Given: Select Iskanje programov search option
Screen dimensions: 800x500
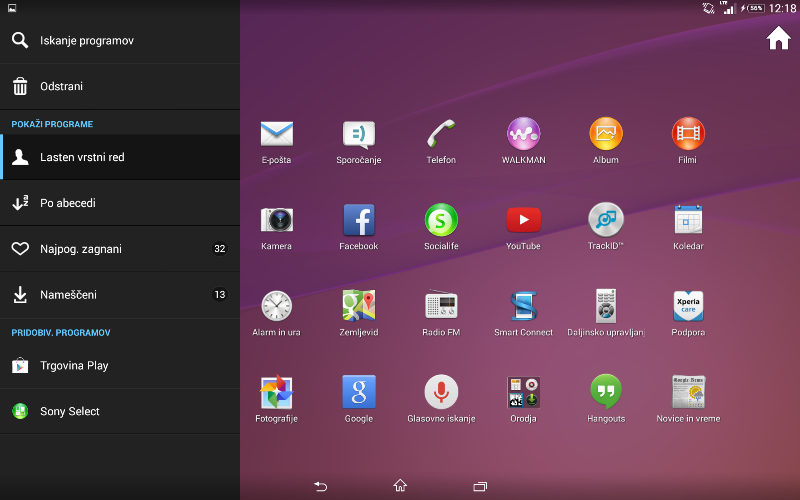Looking at the screenshot, I should pyautogui.click(x=120, y=40).
